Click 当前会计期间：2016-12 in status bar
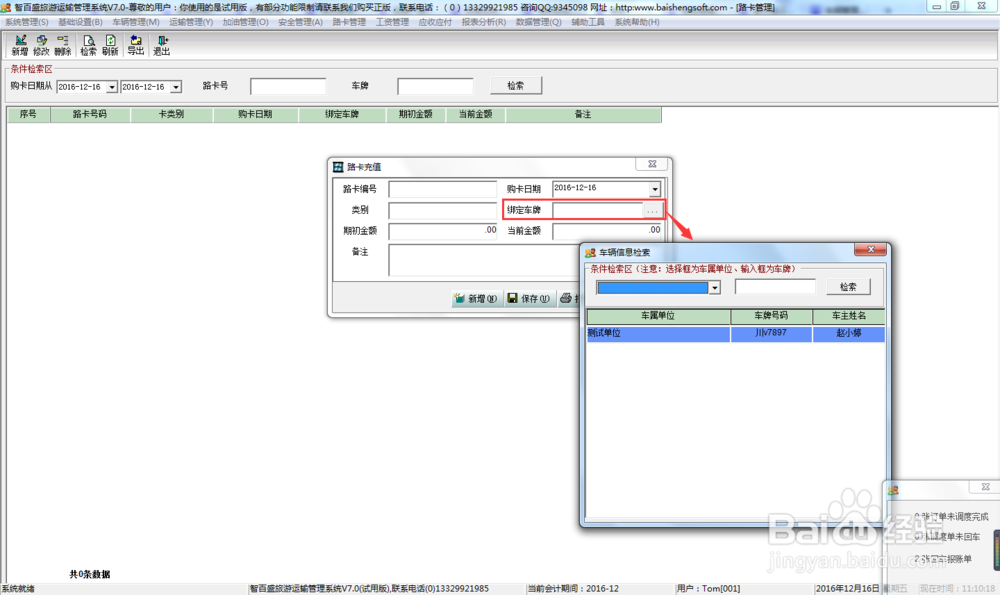Image resolution: width=1000 pixels, height=595 pixels. pos(573,589)
